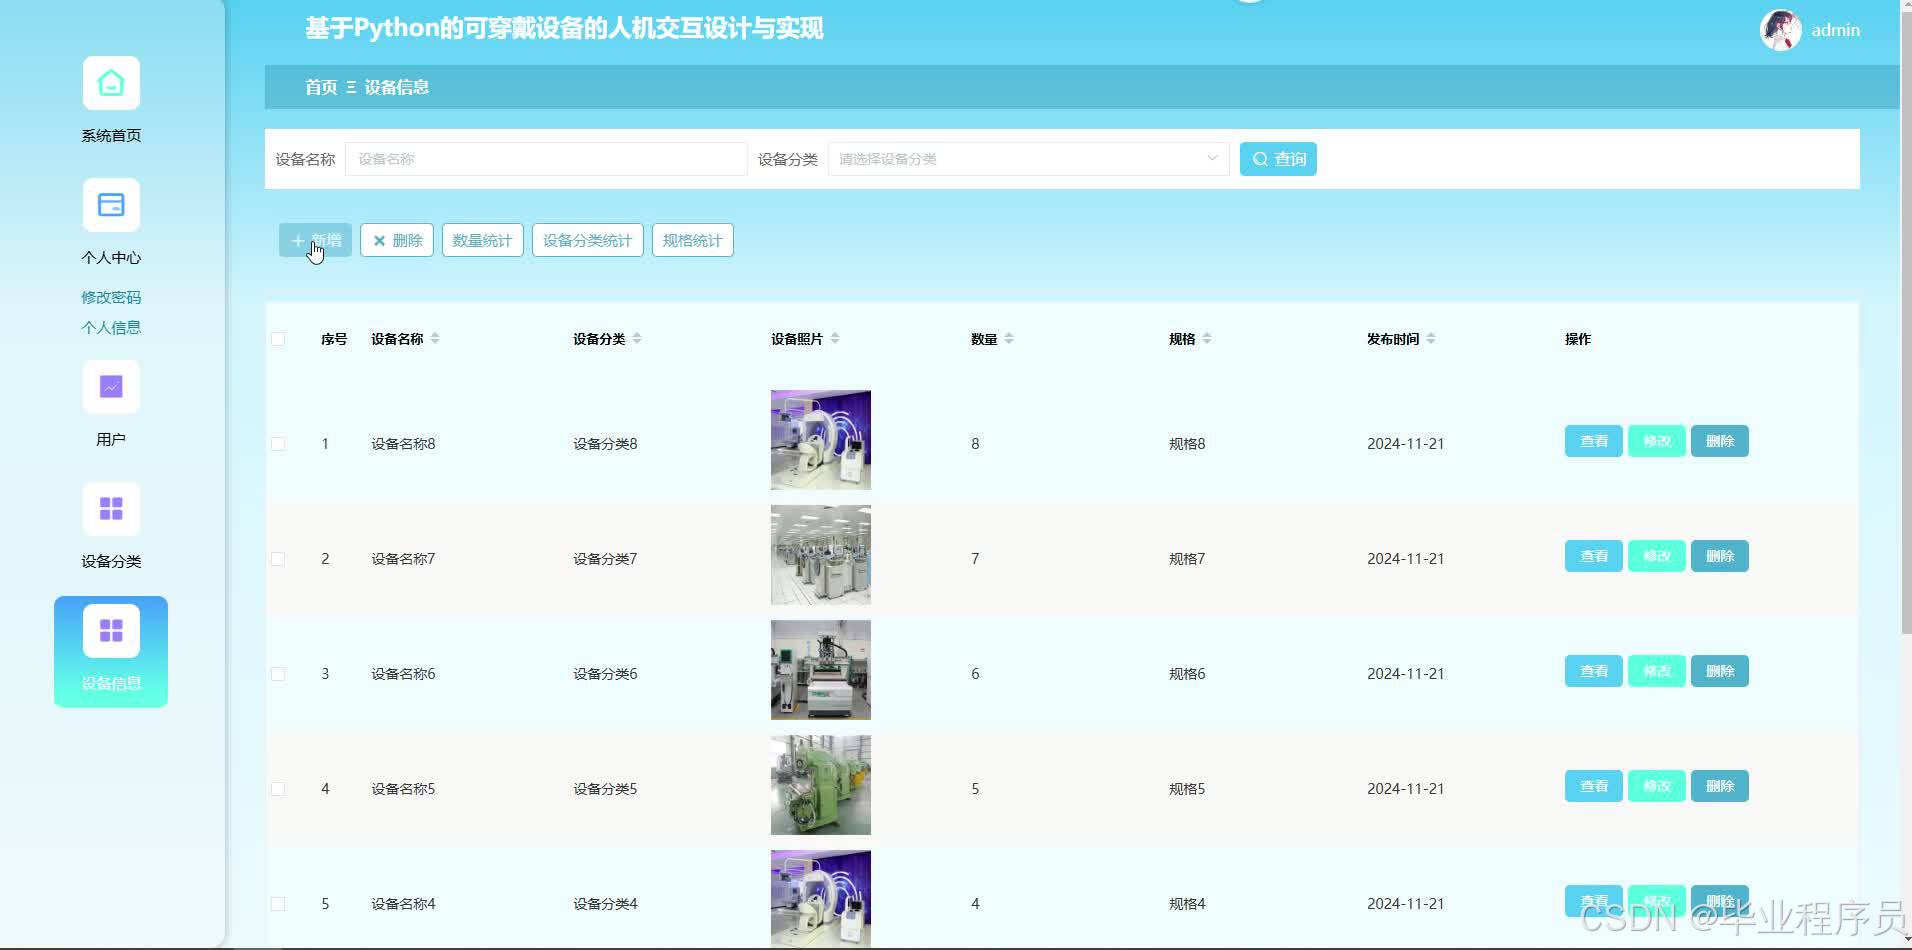Open the 设备分类 selection dropdown
Viewport: 1912px width, 950px height.
(1028, 158)
